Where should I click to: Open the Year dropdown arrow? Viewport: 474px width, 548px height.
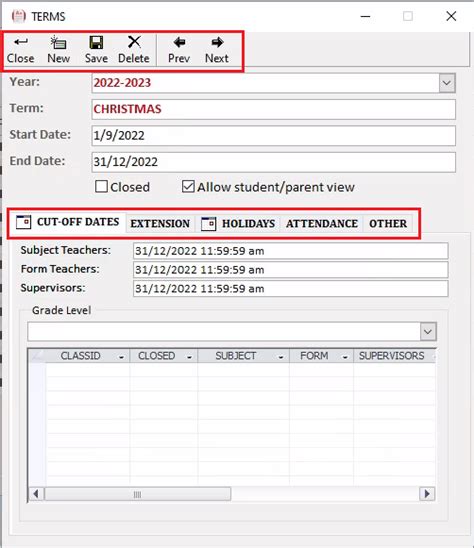coord(447,83)
